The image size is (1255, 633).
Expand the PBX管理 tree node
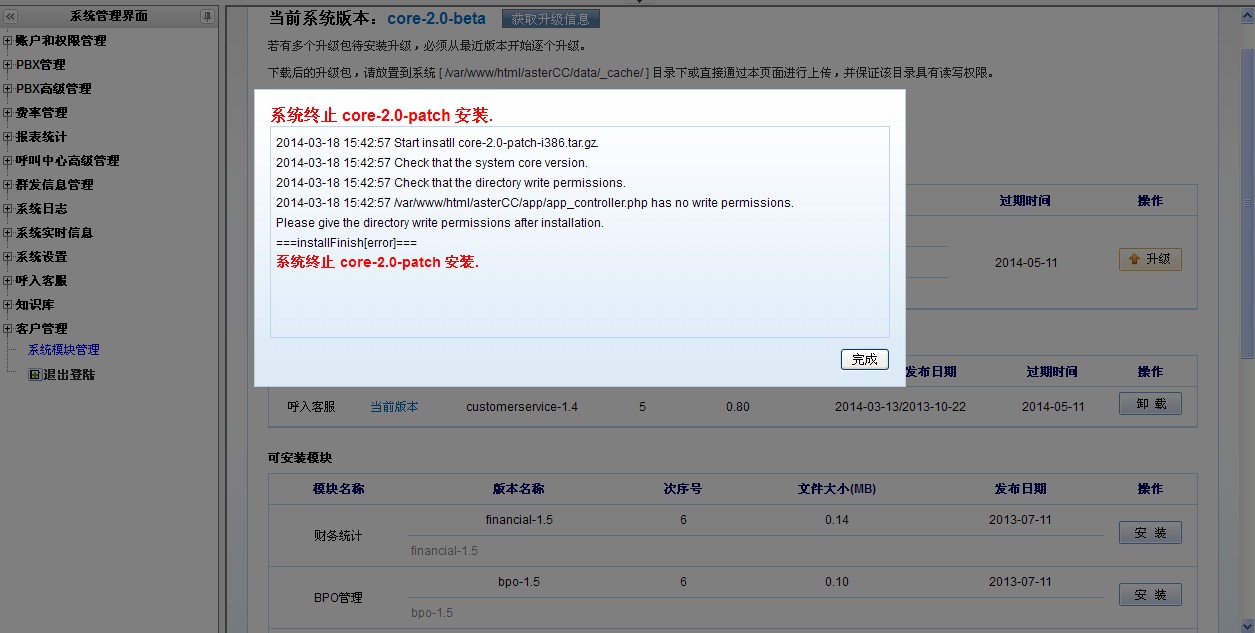[8, 65]
